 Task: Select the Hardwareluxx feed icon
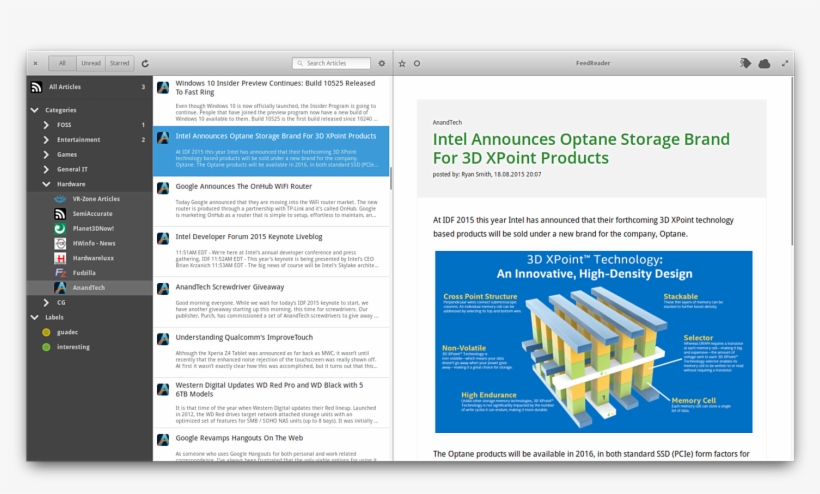click(x=61, y=257)
